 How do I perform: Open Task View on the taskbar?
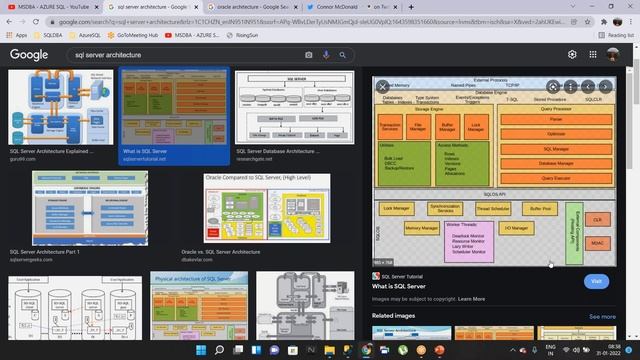[x=238, y=350]
